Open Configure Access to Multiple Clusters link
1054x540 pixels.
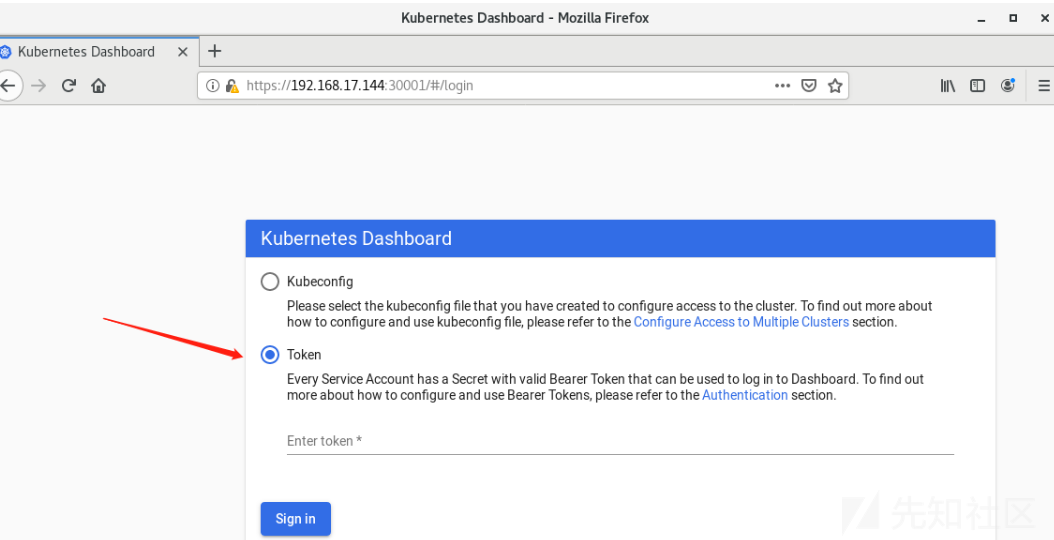coord(741,321)
